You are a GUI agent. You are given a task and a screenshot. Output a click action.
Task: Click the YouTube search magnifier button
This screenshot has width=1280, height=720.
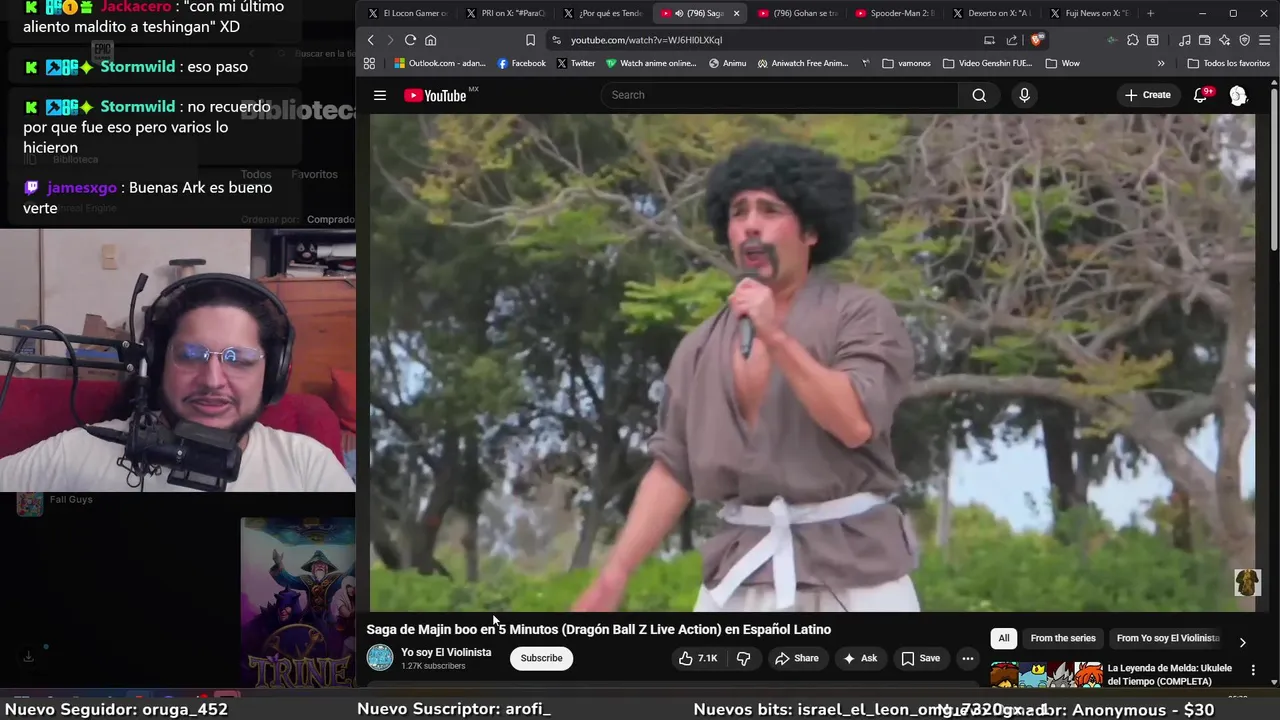pos(979,95)
